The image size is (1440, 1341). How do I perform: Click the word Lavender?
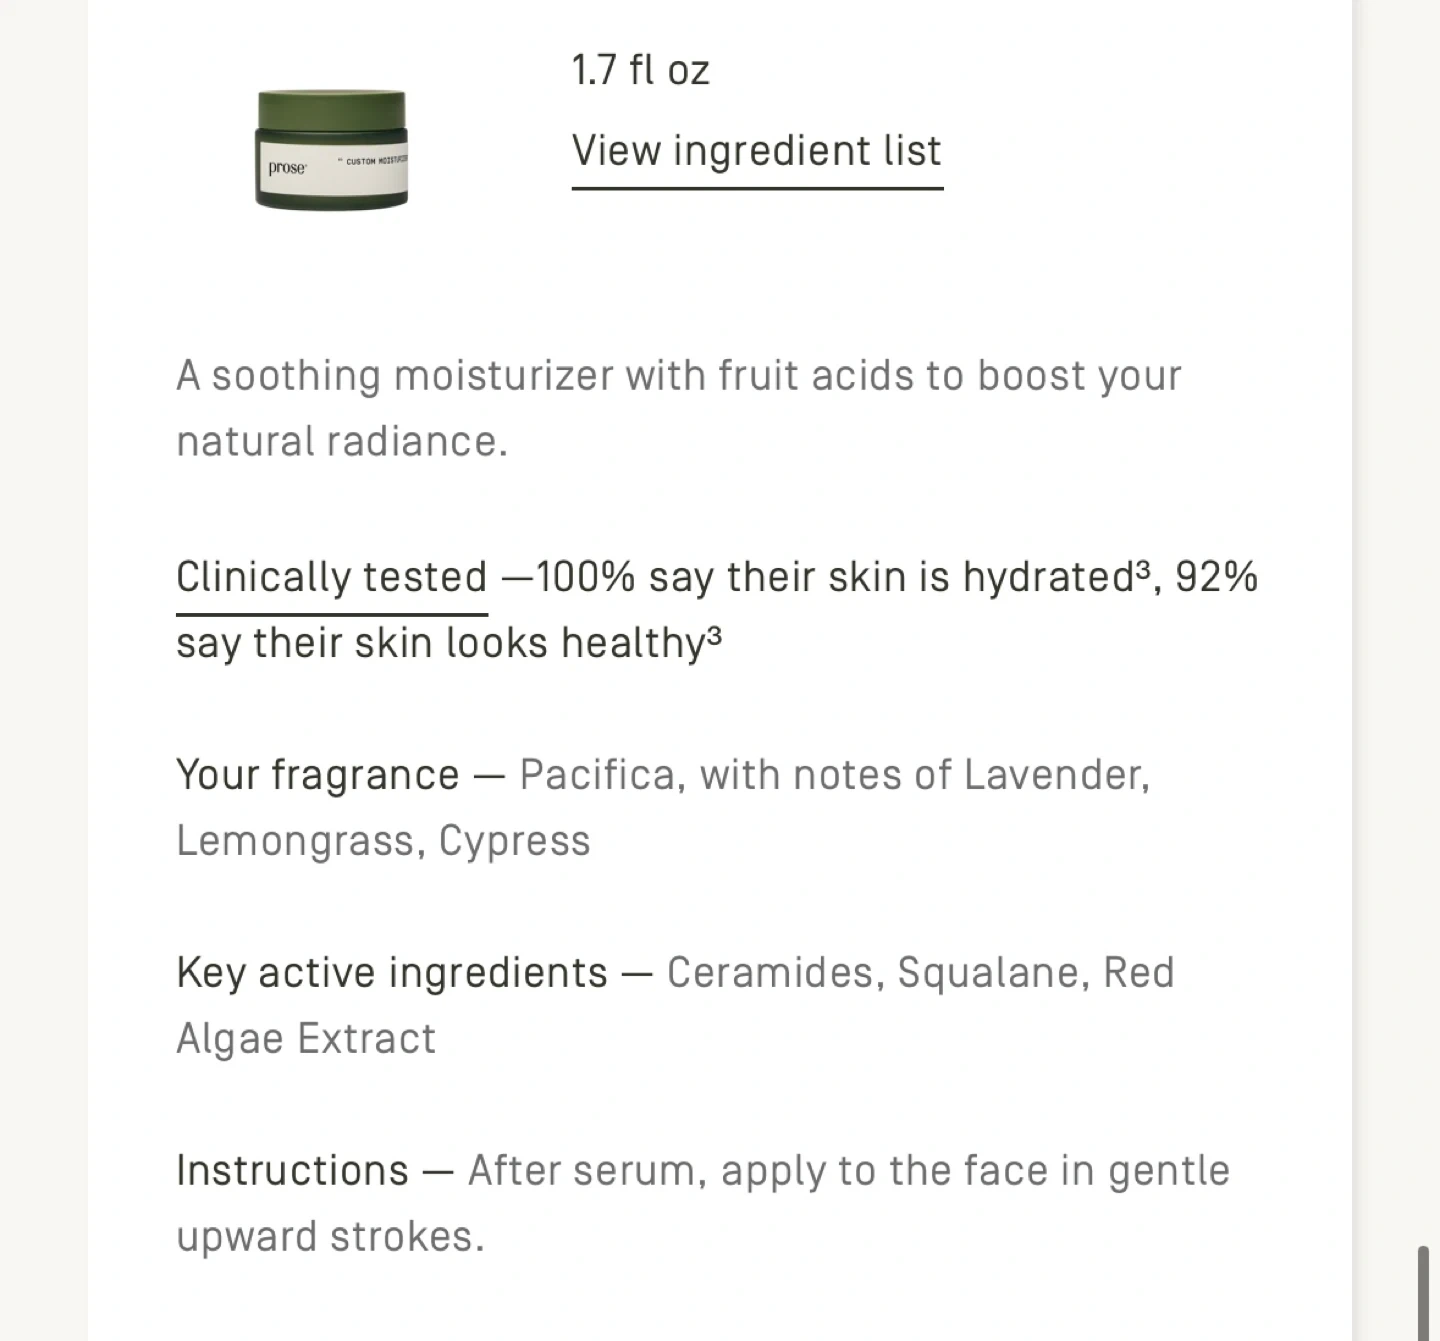[1056, 775]
